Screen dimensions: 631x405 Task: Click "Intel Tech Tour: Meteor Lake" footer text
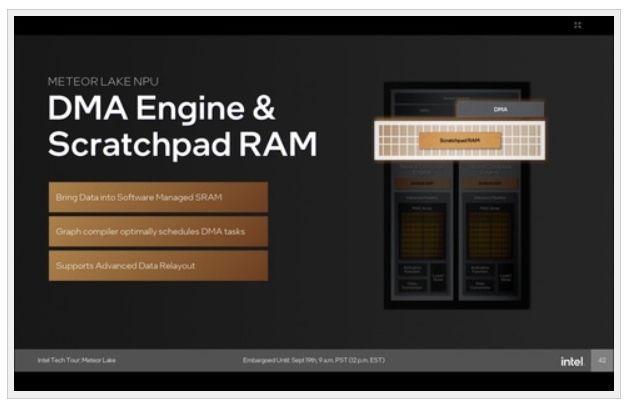click(x=77, y=360)
